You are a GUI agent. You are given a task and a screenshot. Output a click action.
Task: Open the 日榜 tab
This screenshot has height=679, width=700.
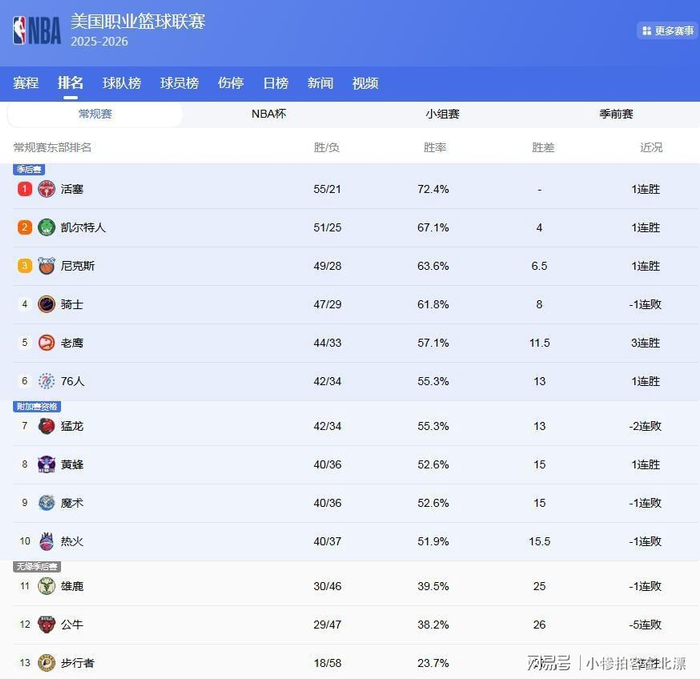pyautogui.click(x=275, y=83)
